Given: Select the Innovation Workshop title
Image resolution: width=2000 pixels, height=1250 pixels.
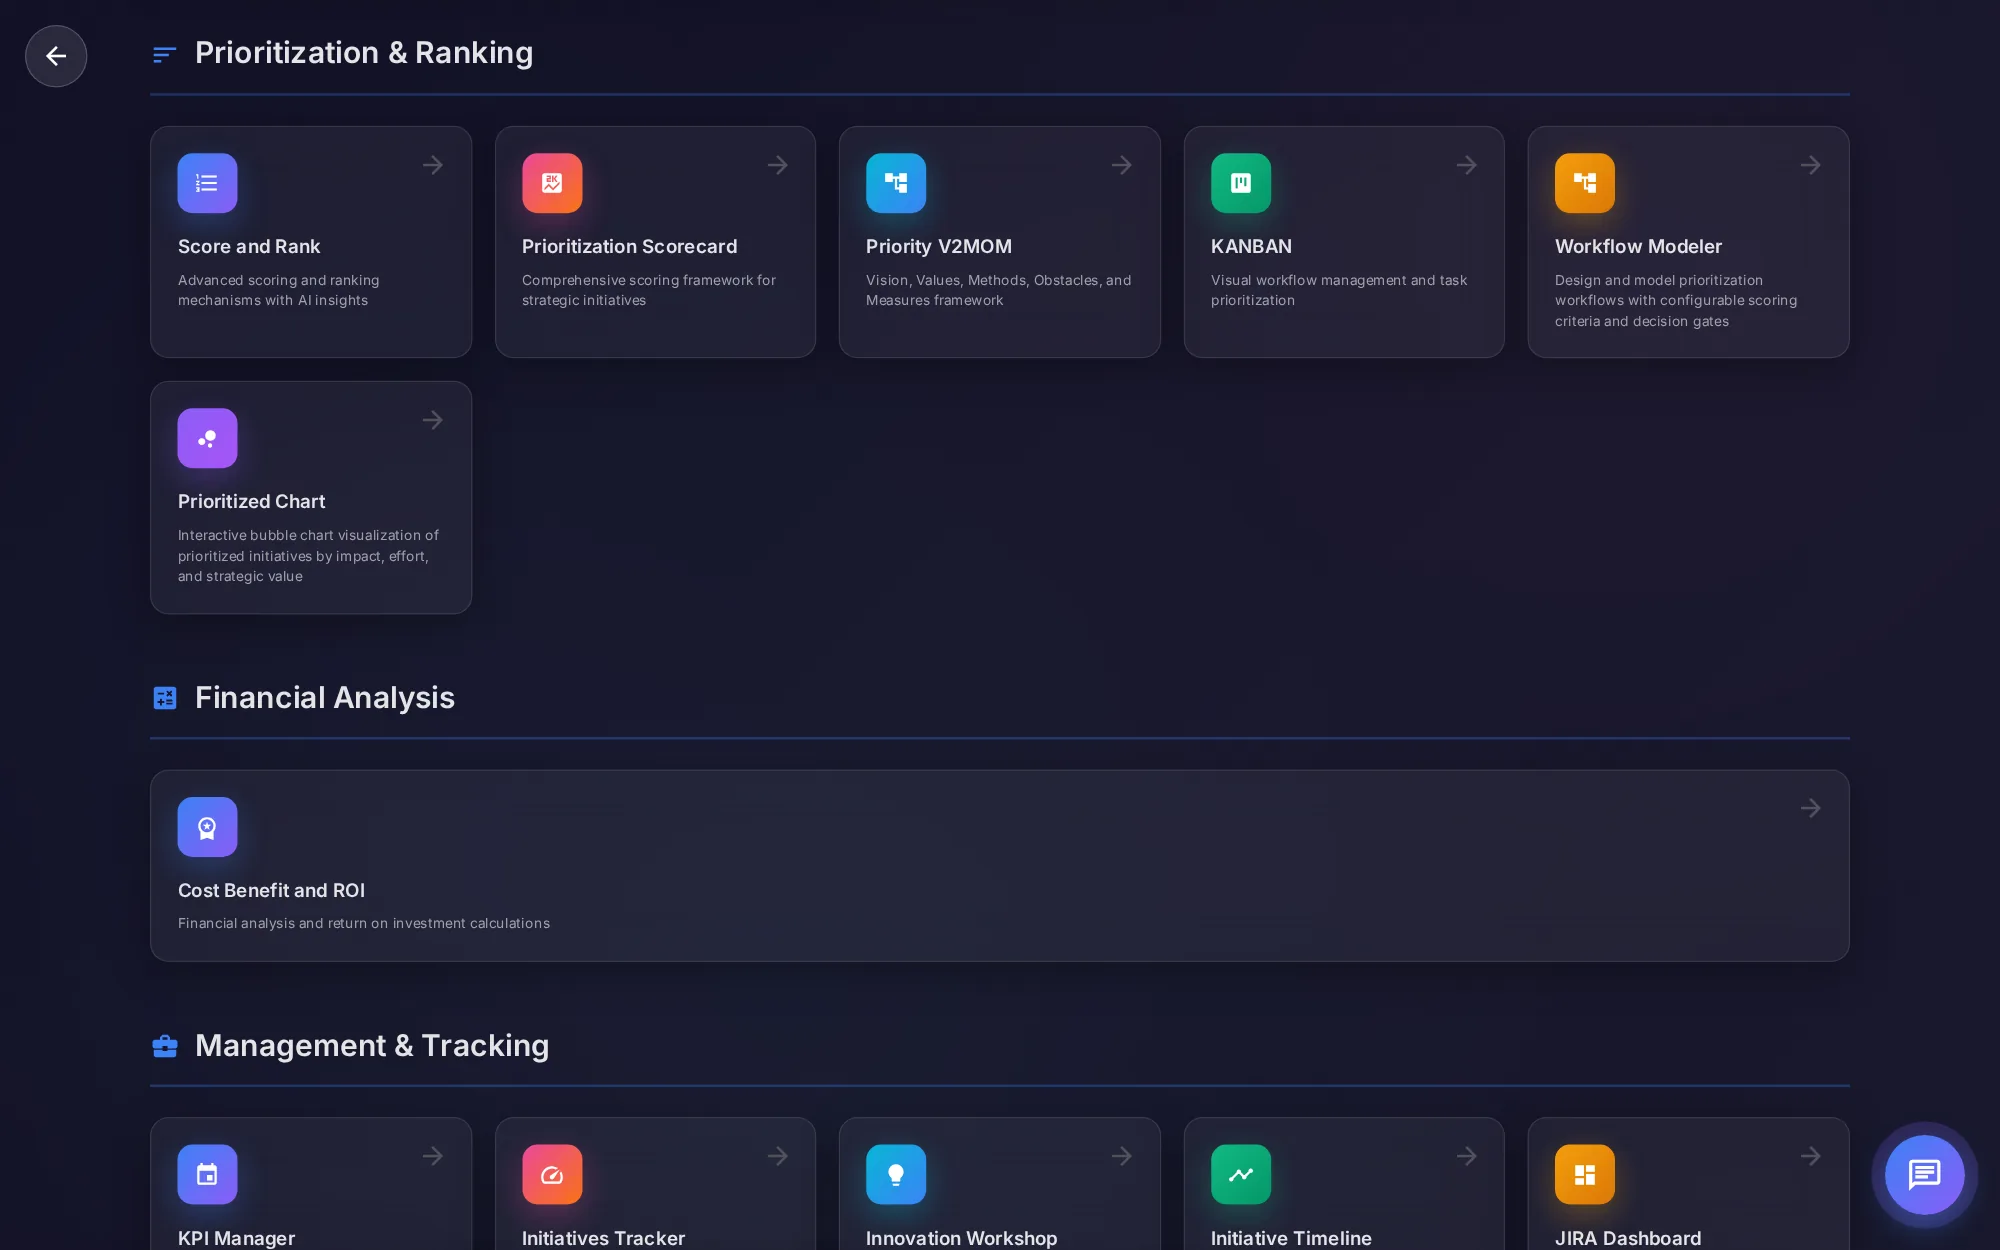Looking at the screenshot, I should click(x=961, y=1238).
